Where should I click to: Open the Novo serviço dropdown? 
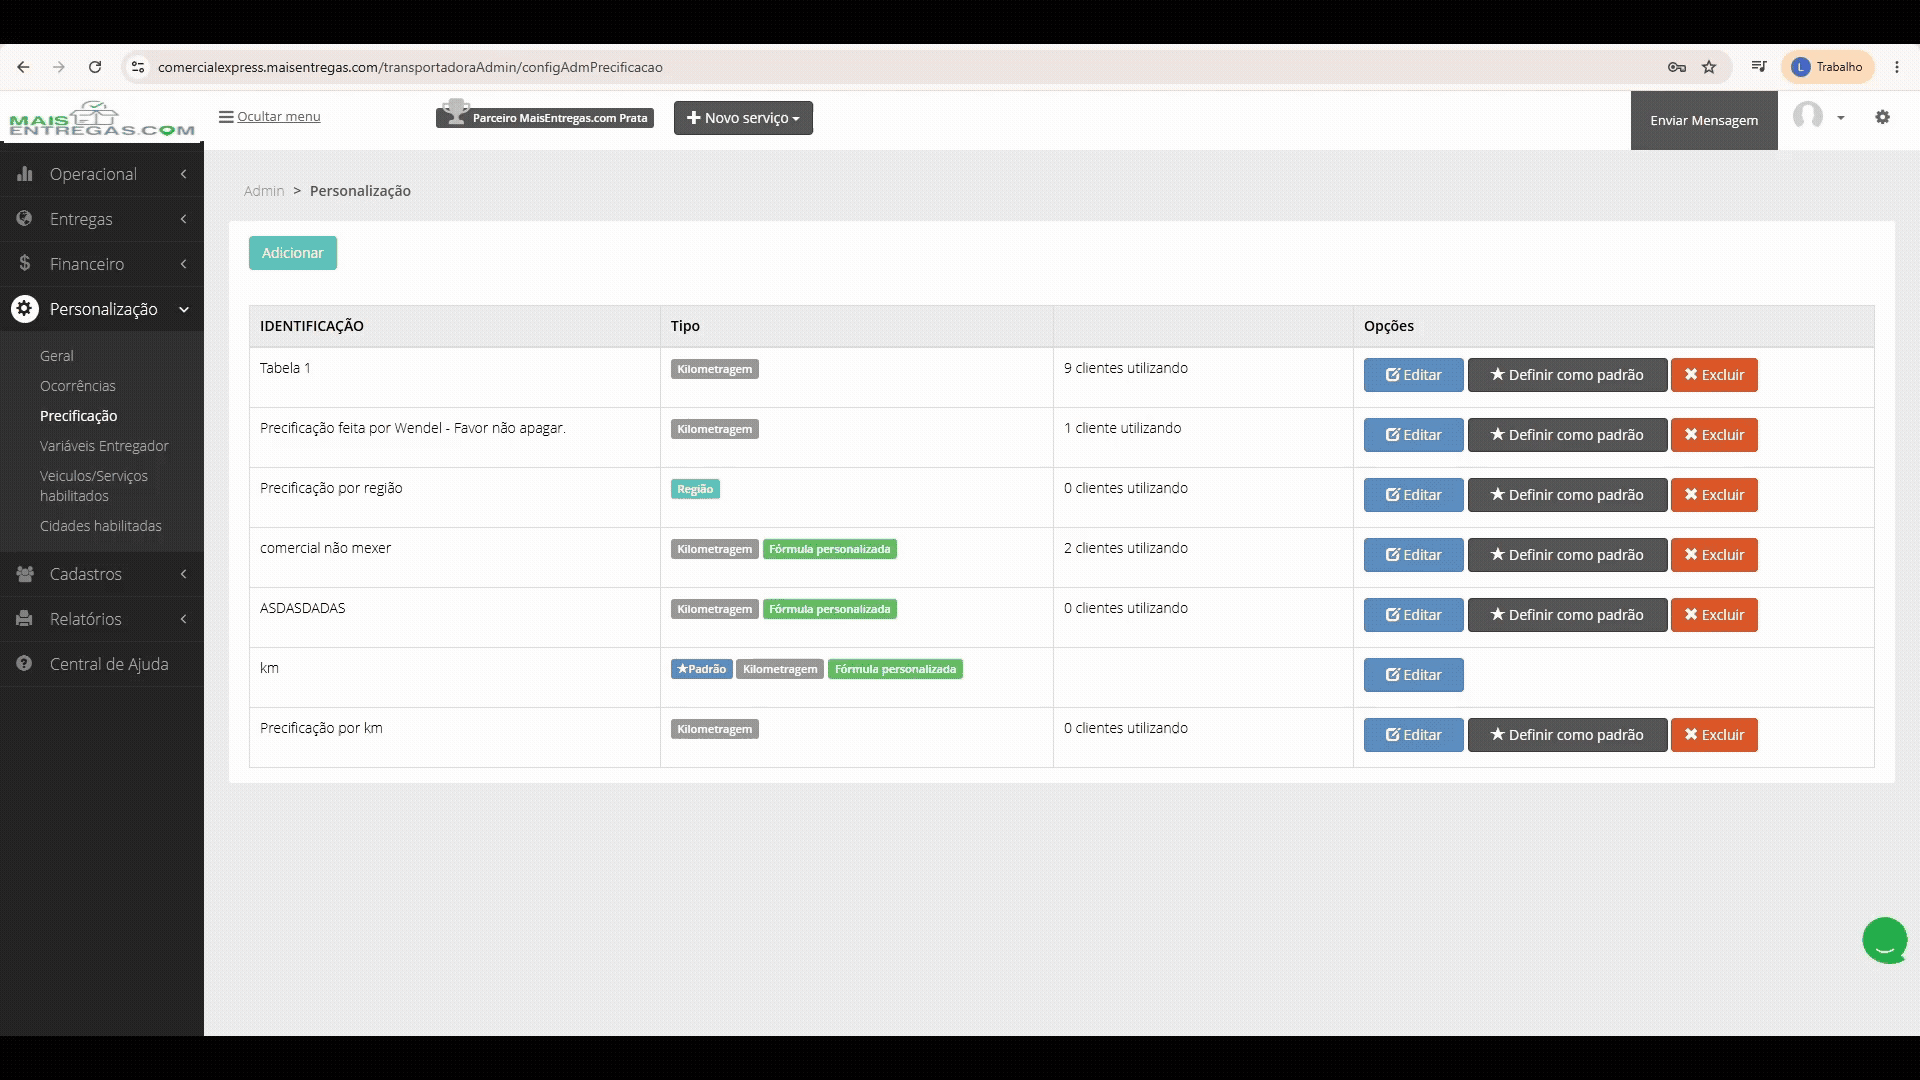(743, 118)
